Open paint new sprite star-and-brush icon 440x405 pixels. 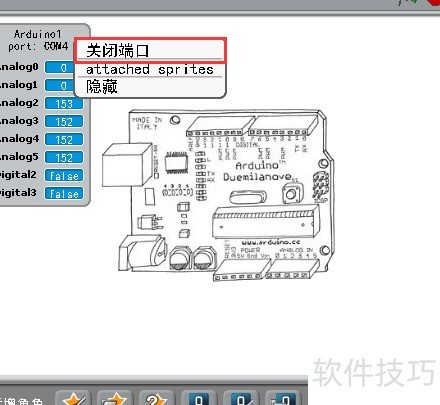point(73,398)
